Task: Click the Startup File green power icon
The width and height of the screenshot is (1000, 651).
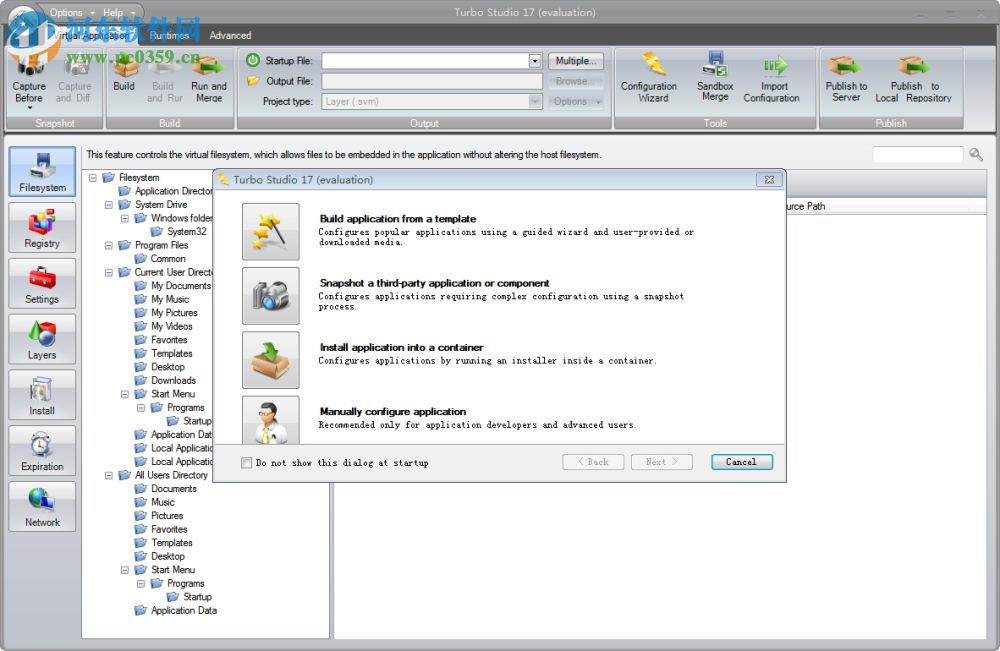Action: tap(253, 60)
